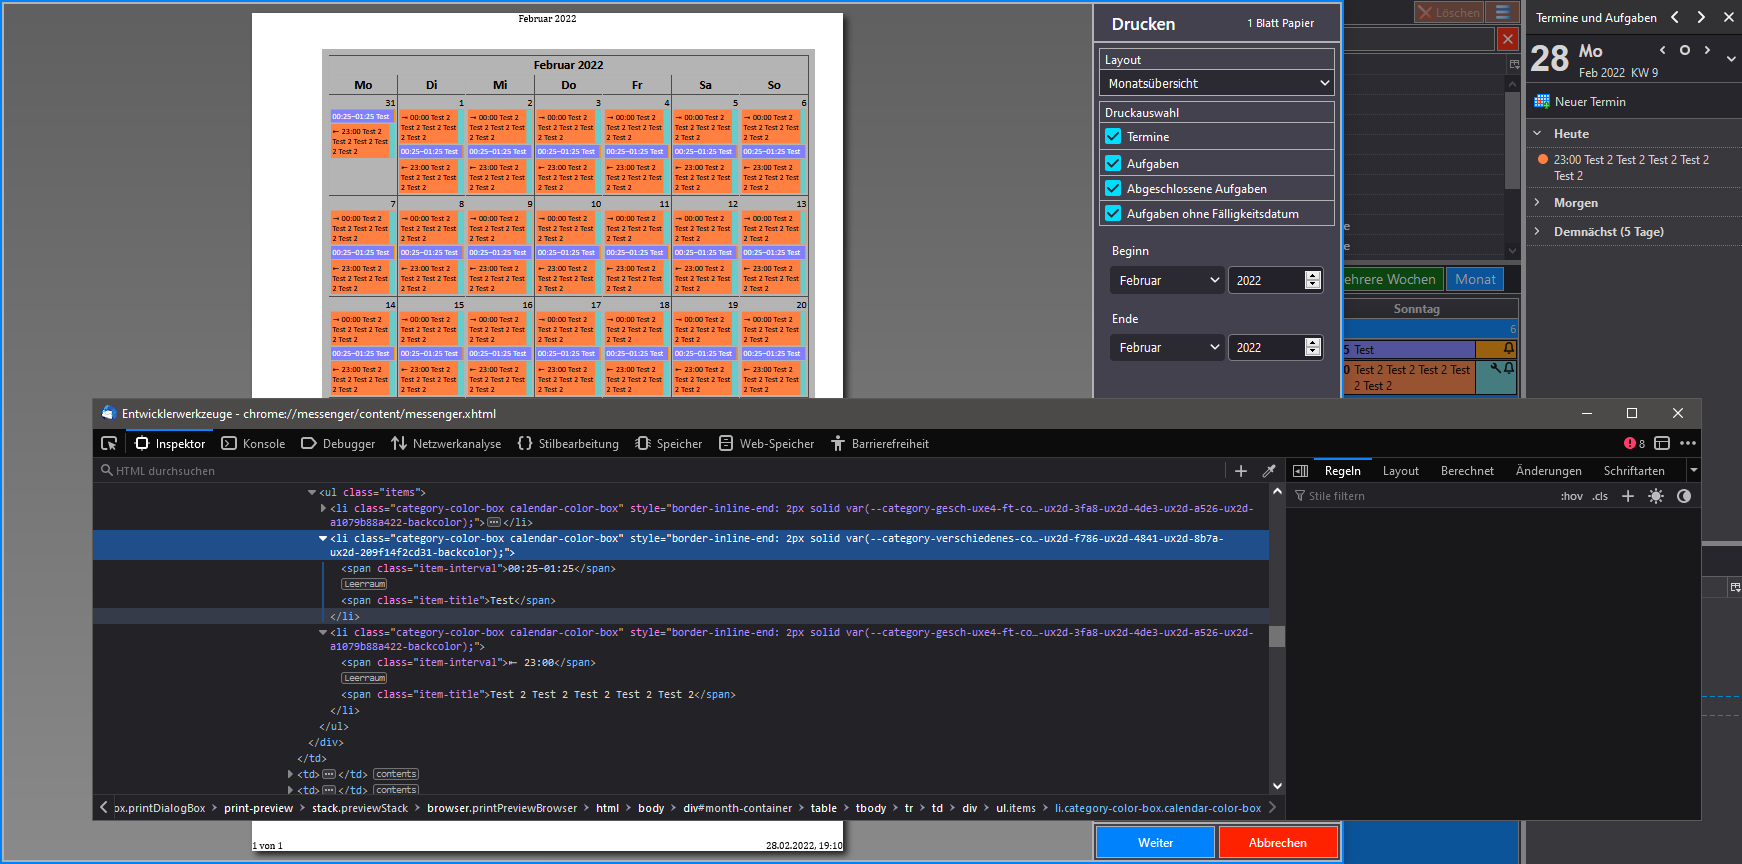Focus the HTML durchsuchen search field
This screenshot has height=864, width=1742.
click(x=660, y=471)
